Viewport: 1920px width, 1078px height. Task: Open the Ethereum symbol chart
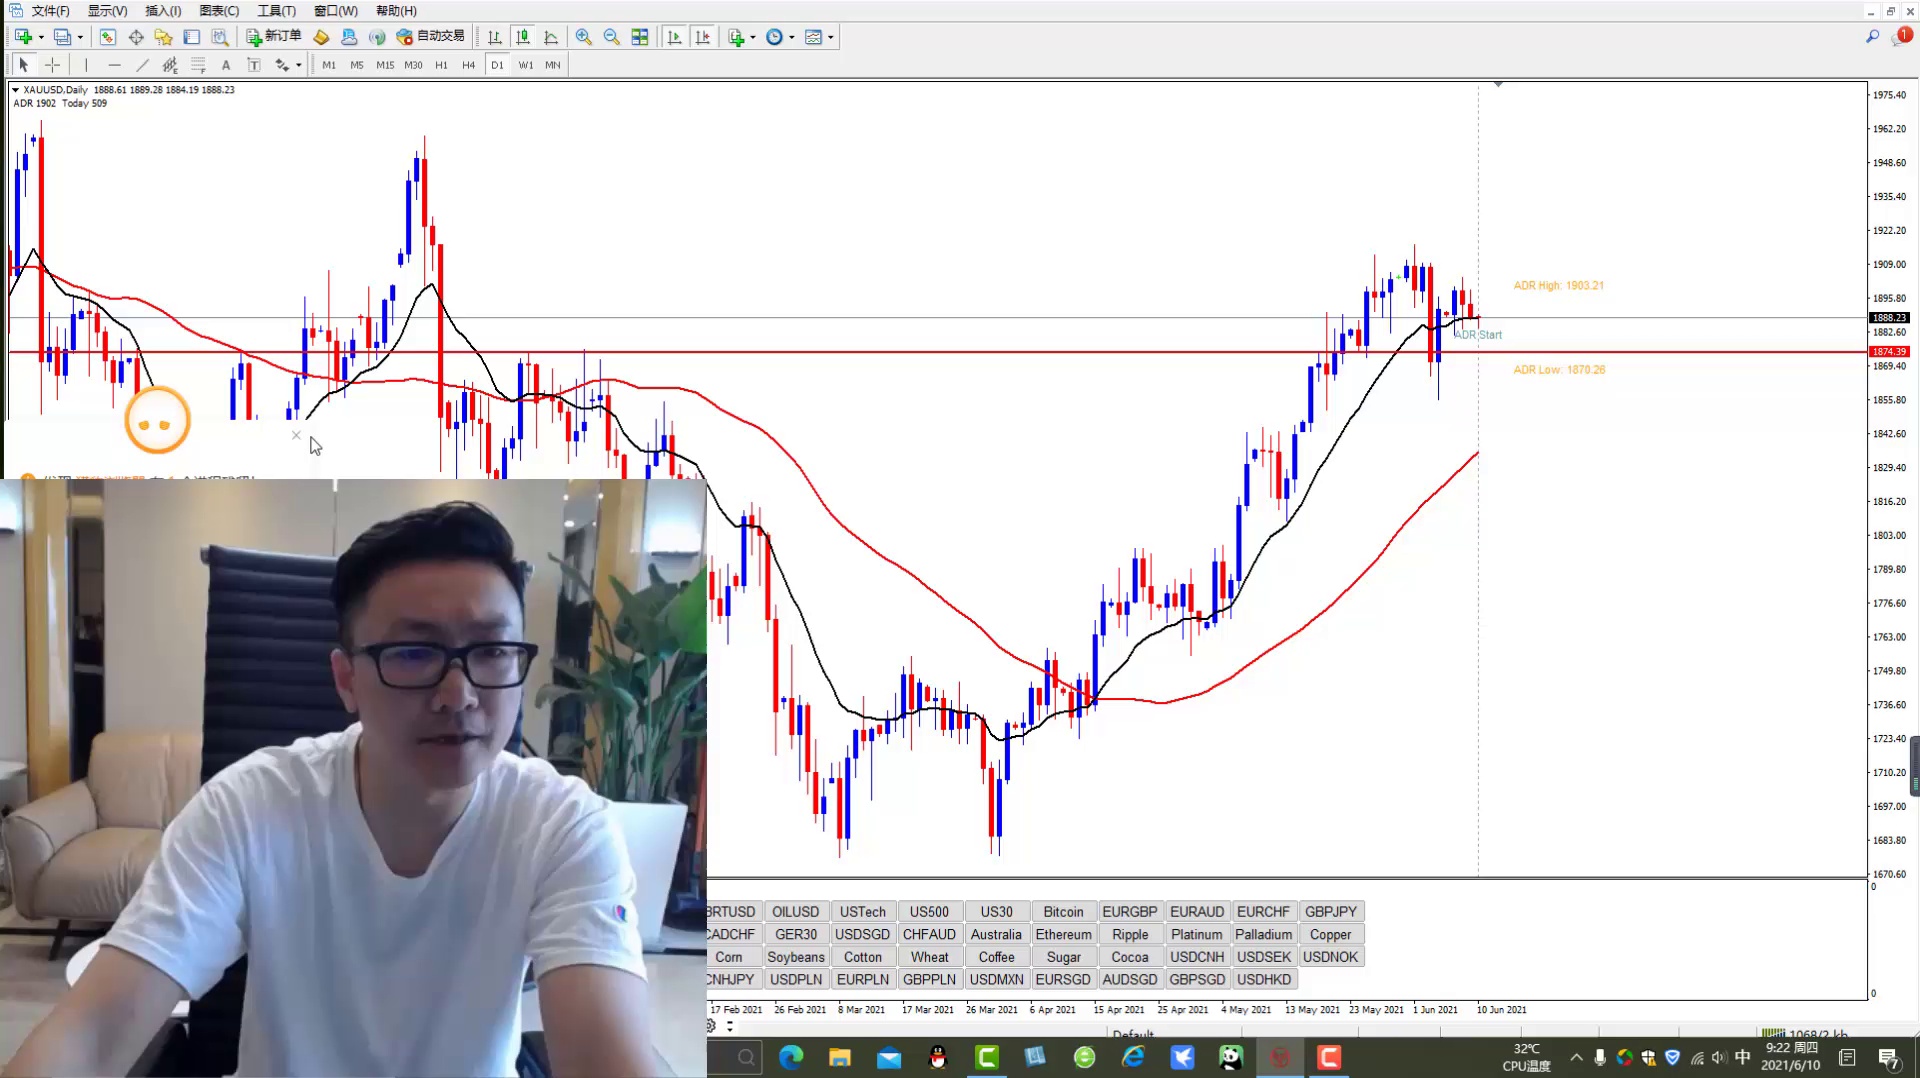point(1063,935)
